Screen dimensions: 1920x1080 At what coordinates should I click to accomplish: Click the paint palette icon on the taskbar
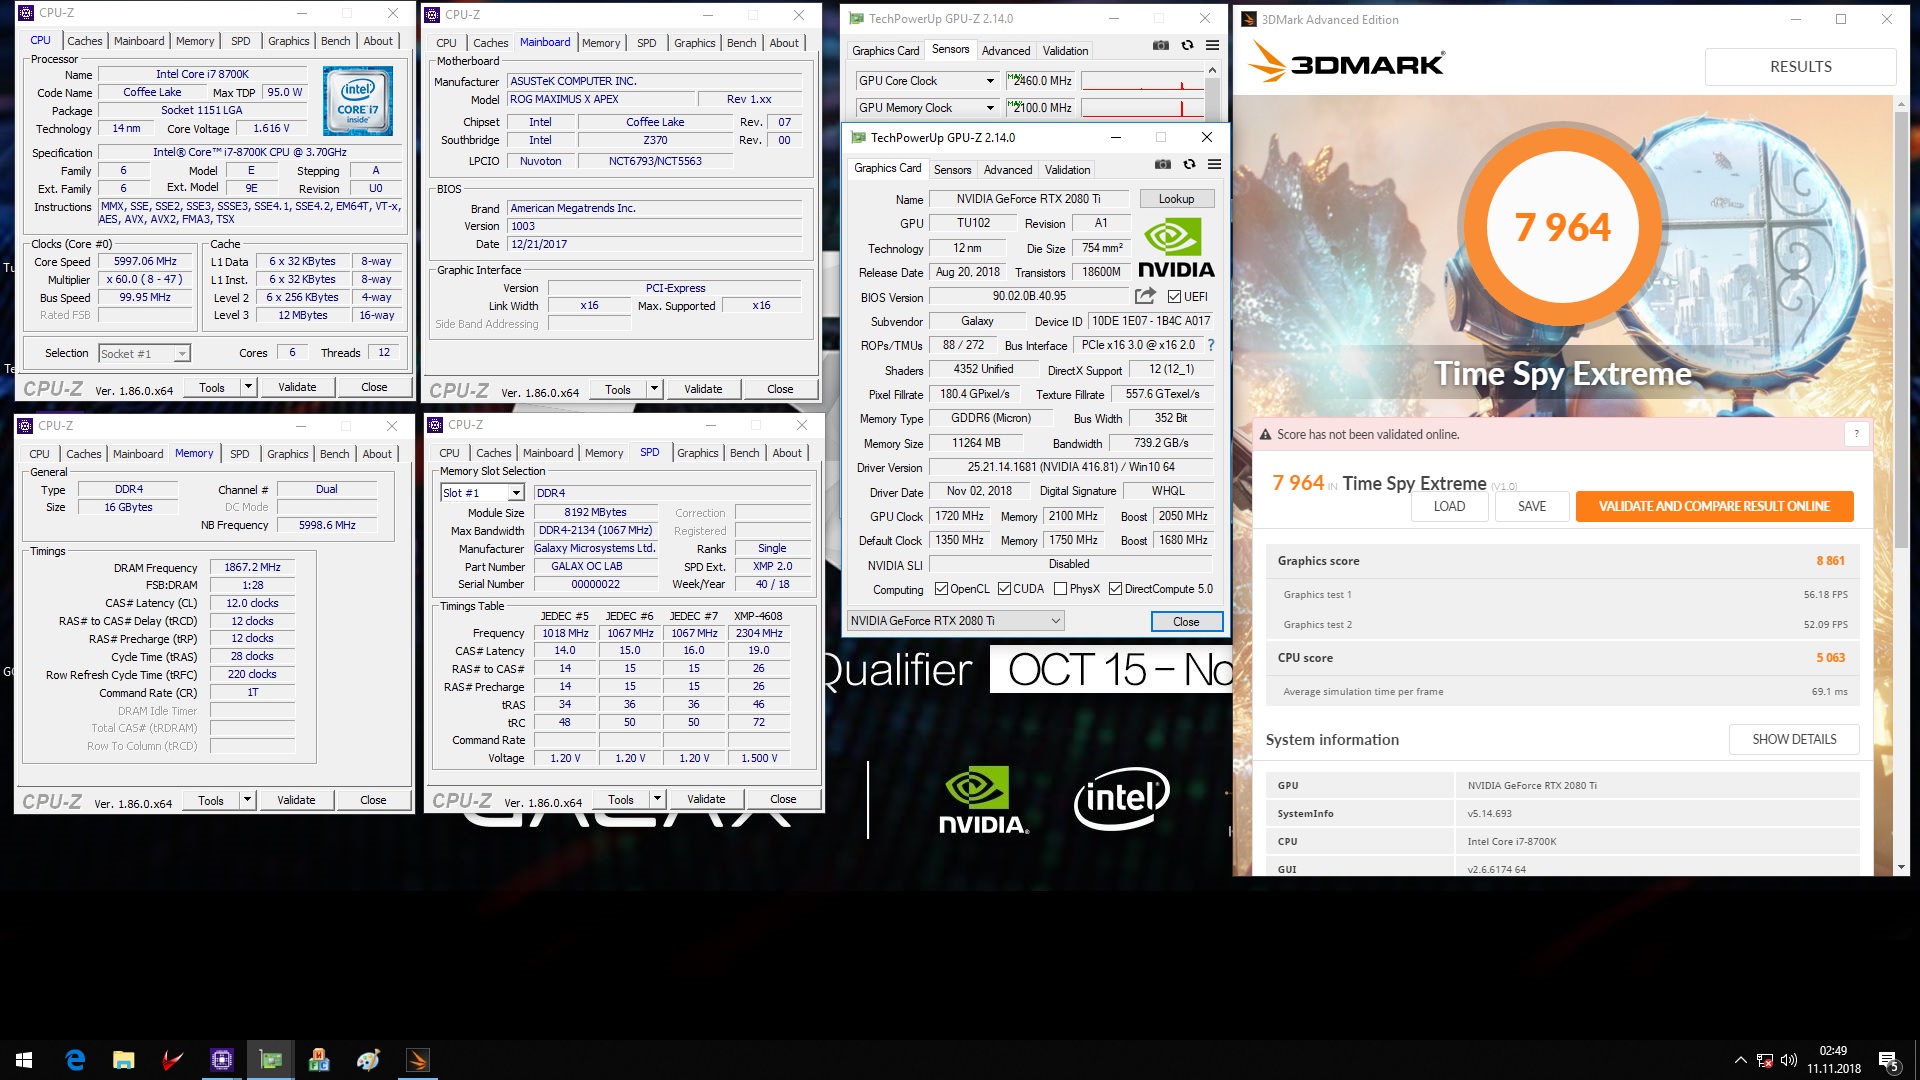click(x=369, y=1060)
